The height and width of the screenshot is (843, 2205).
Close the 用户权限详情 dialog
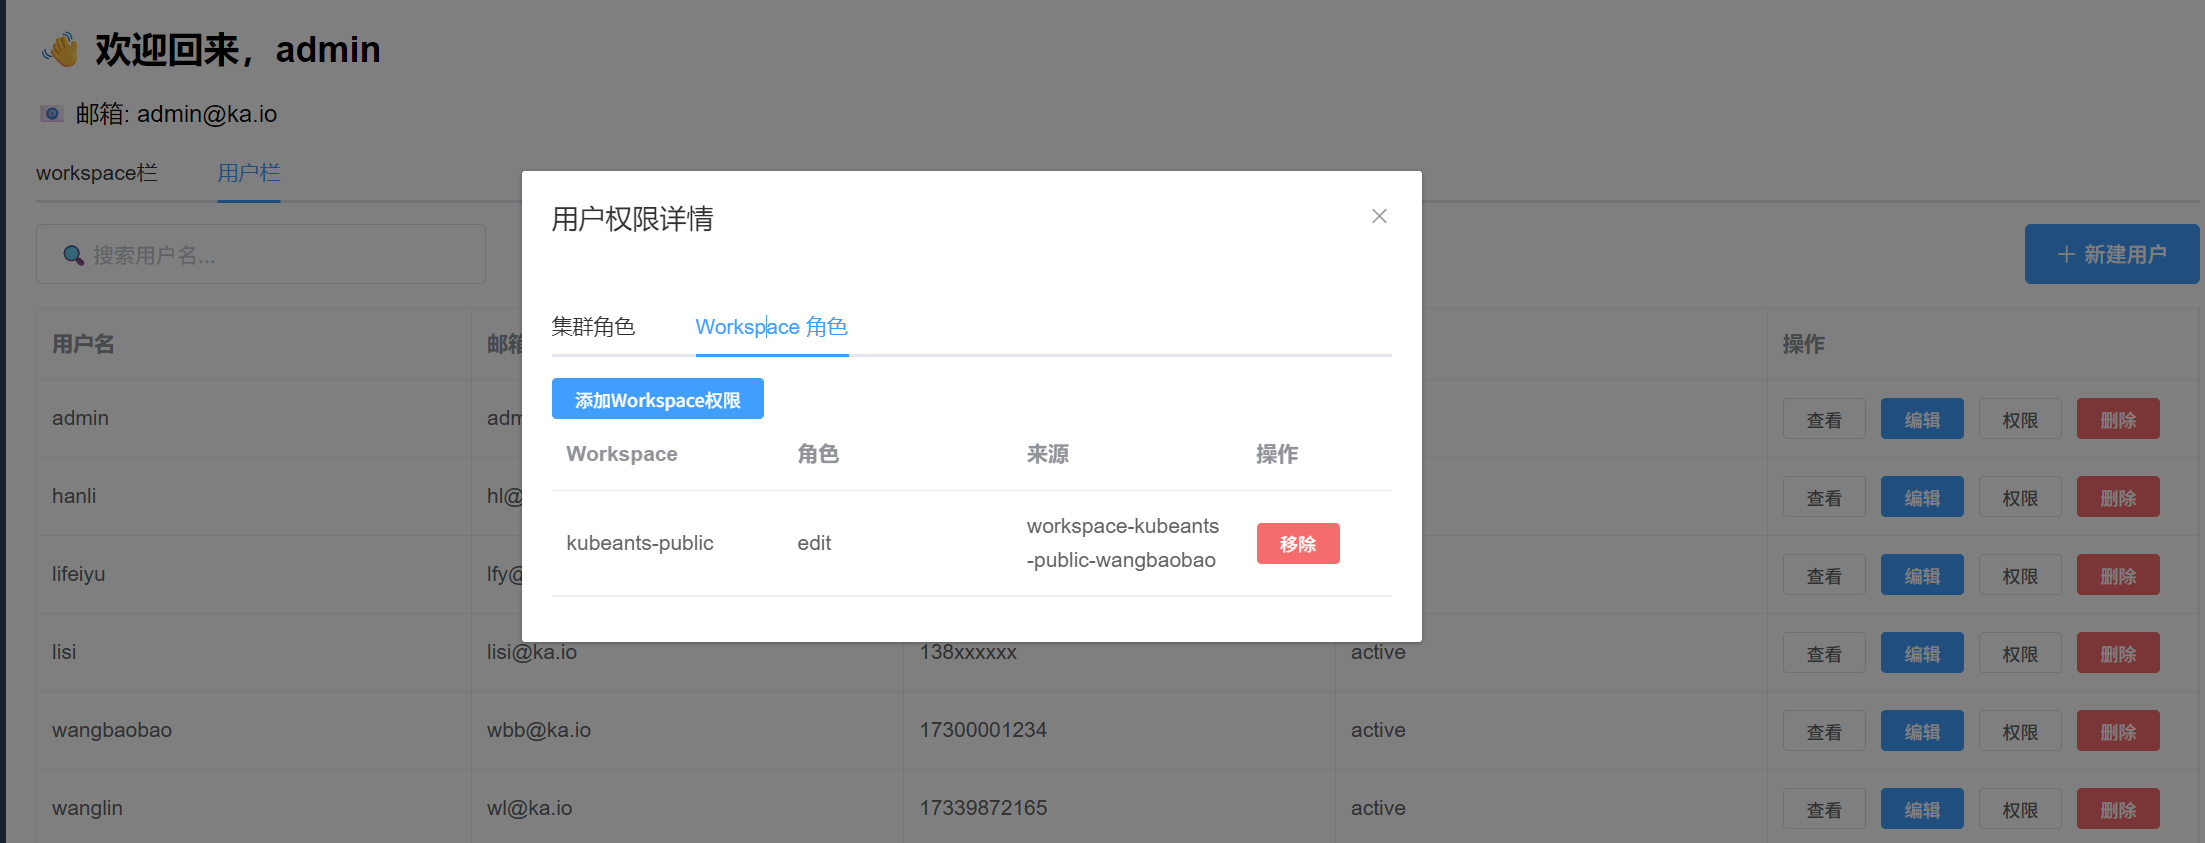(x=1379, y=216)
